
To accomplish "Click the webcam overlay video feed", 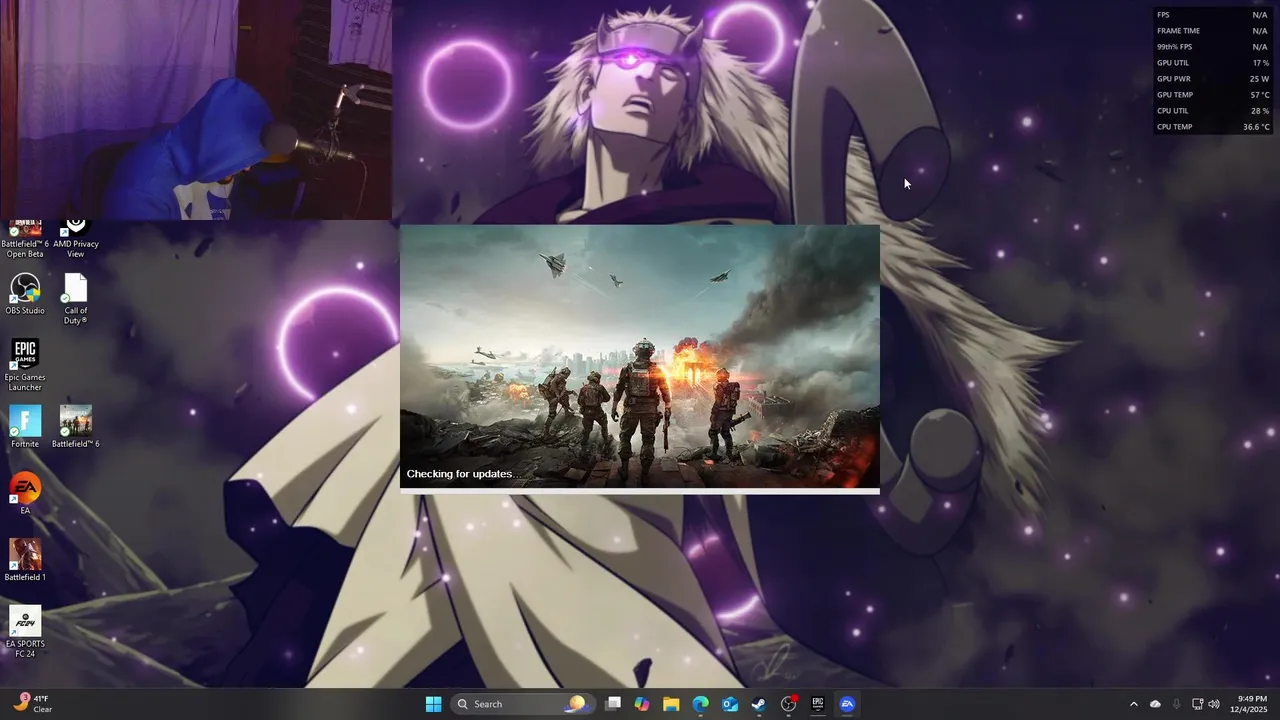I will pyautogui.click(x=196, y=110).
